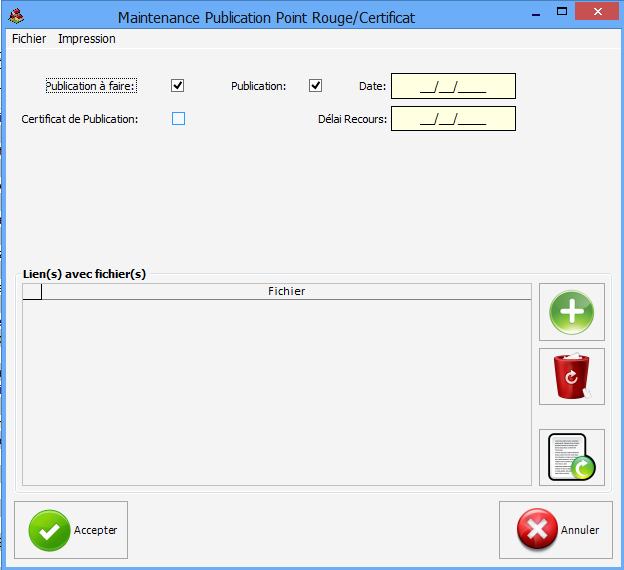
Task: Click the document refresh icon
Action: (572, 457)
